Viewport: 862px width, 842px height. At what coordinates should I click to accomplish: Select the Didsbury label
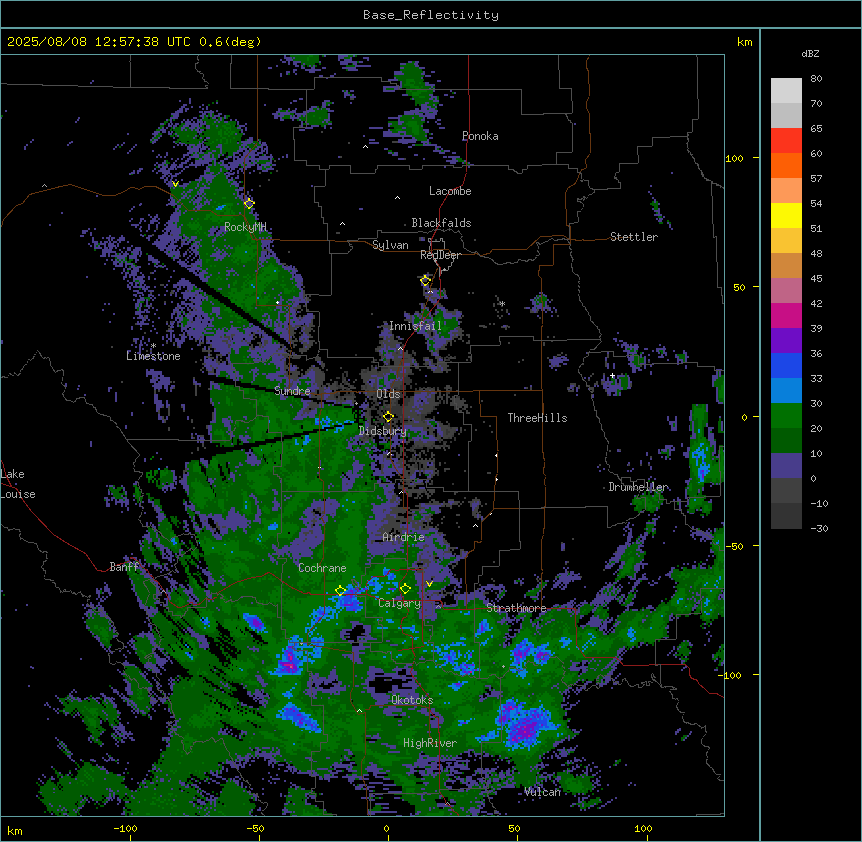coord(383,431)
